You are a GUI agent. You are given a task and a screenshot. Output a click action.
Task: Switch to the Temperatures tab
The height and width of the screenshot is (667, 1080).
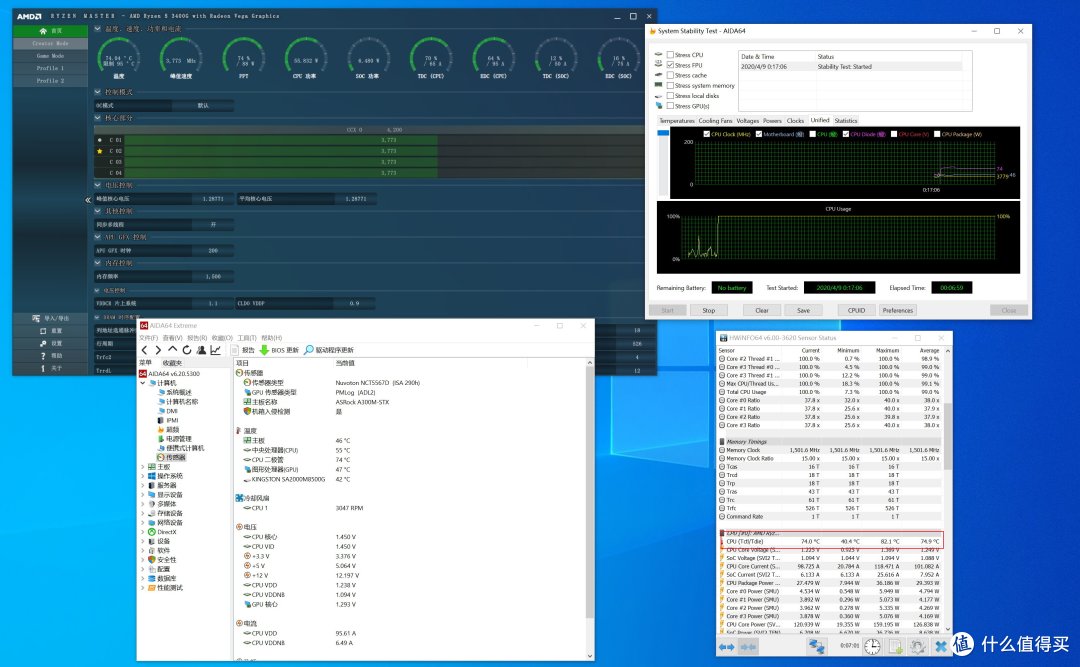pyautogui.click(x=677, y=121)
